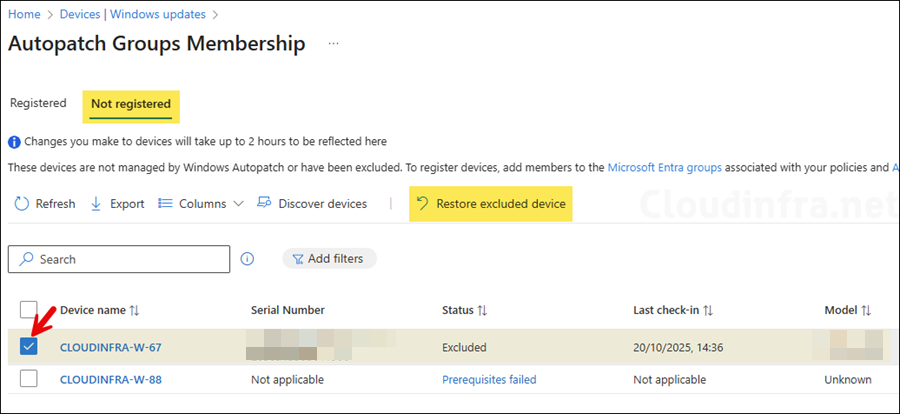Image resolution: width=900 pixels, height=414 pixels.
Task: Open the Columns list icon
Action: click(165, 204)
